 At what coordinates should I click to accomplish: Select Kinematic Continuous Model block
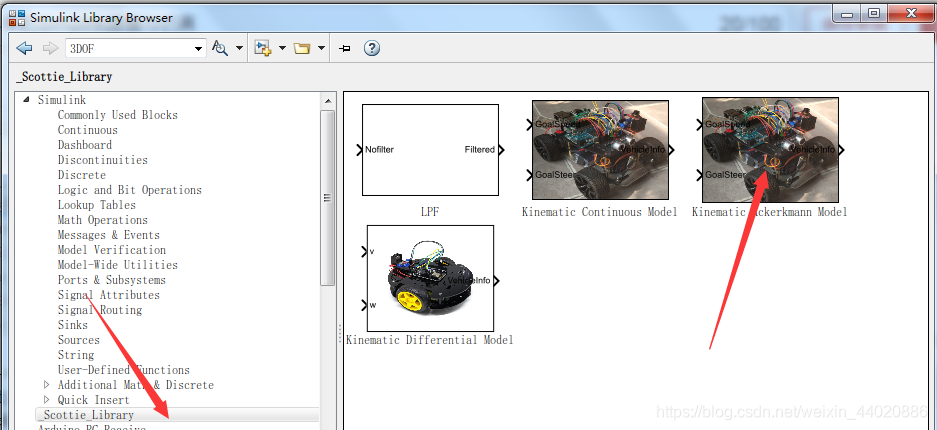point(601,149)
